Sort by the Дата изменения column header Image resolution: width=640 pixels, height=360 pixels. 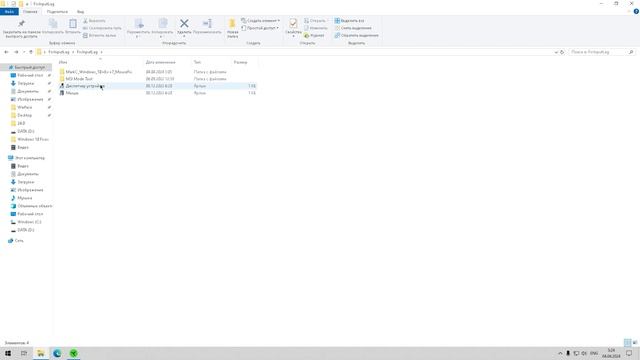160,62
